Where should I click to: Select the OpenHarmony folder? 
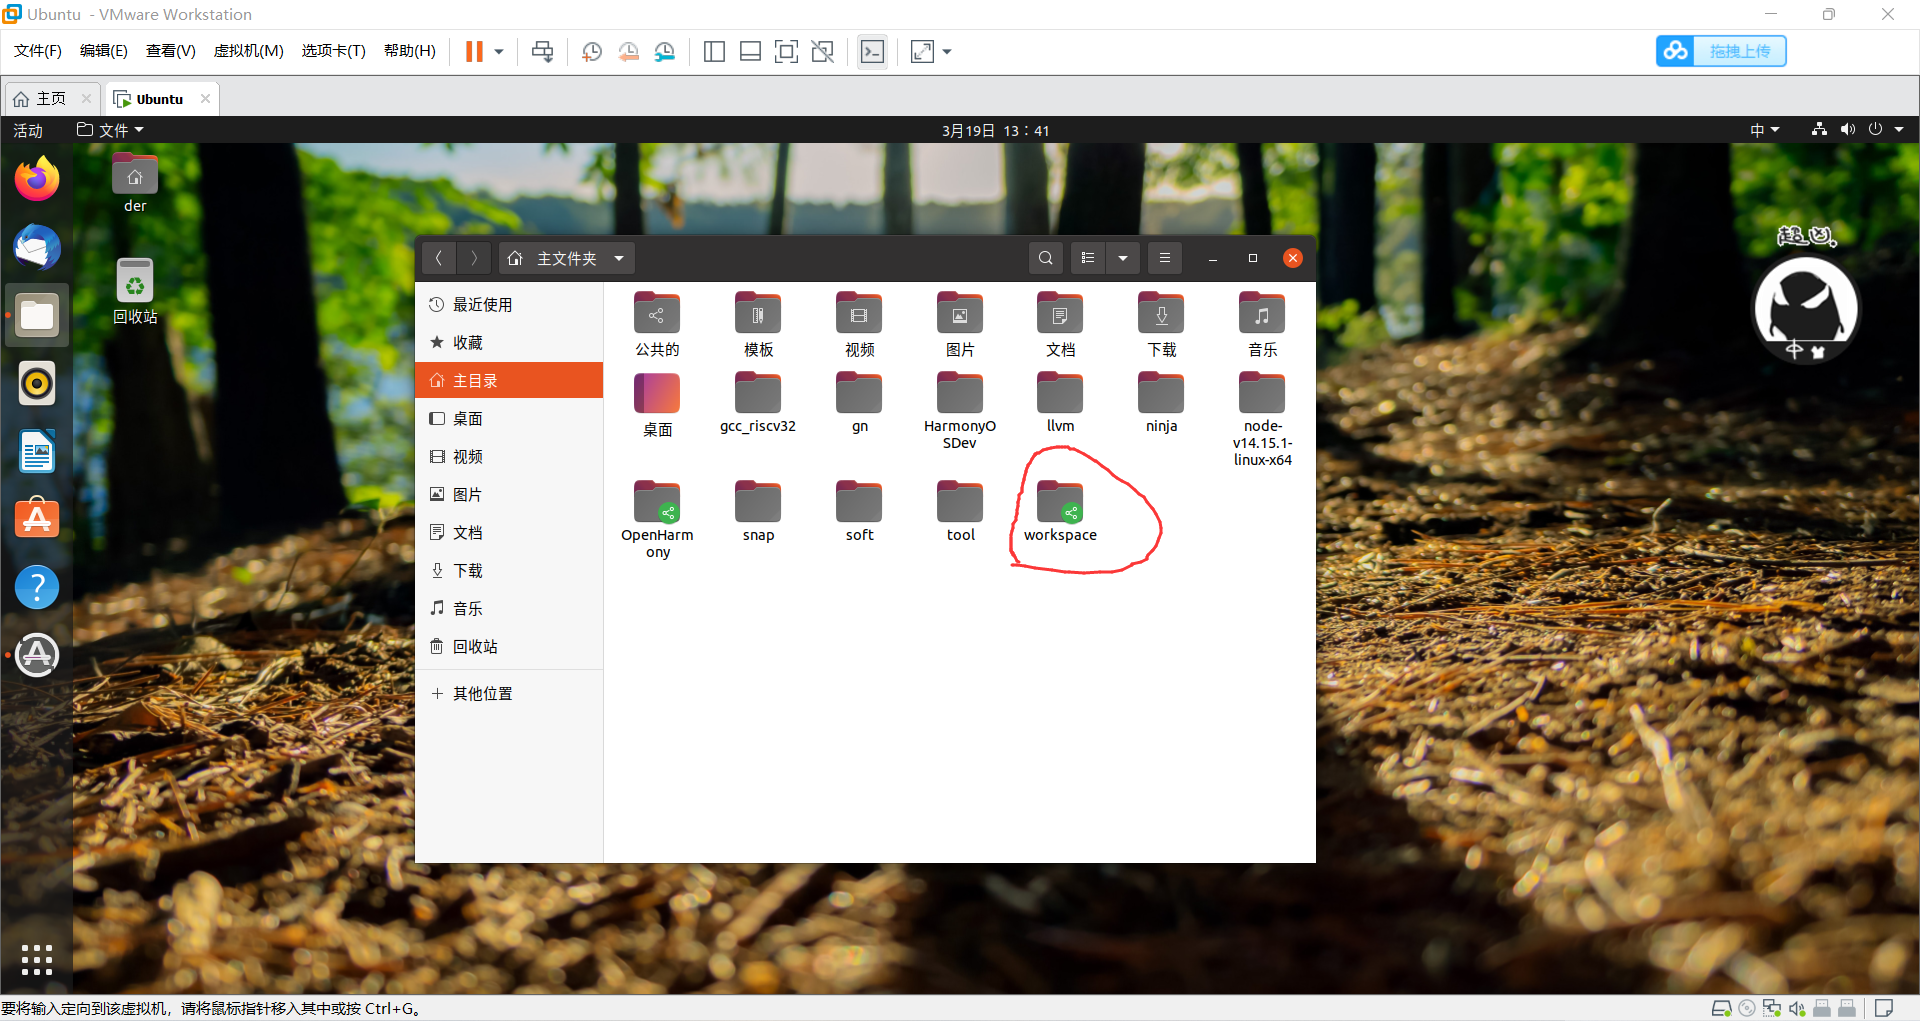657,520
